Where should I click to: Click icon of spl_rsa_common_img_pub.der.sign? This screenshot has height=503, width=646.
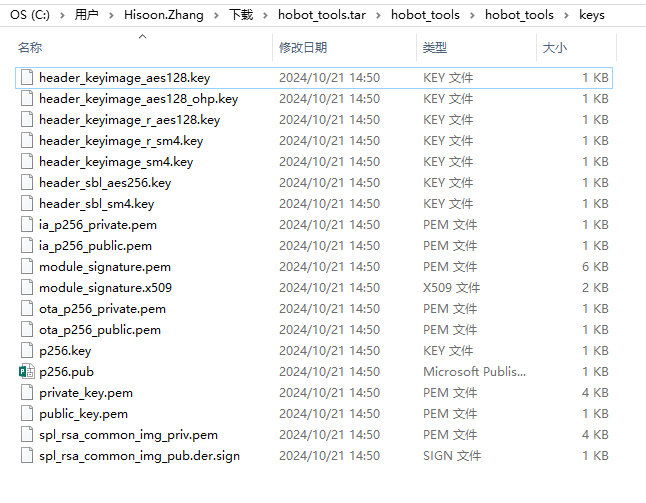[27, 456]
